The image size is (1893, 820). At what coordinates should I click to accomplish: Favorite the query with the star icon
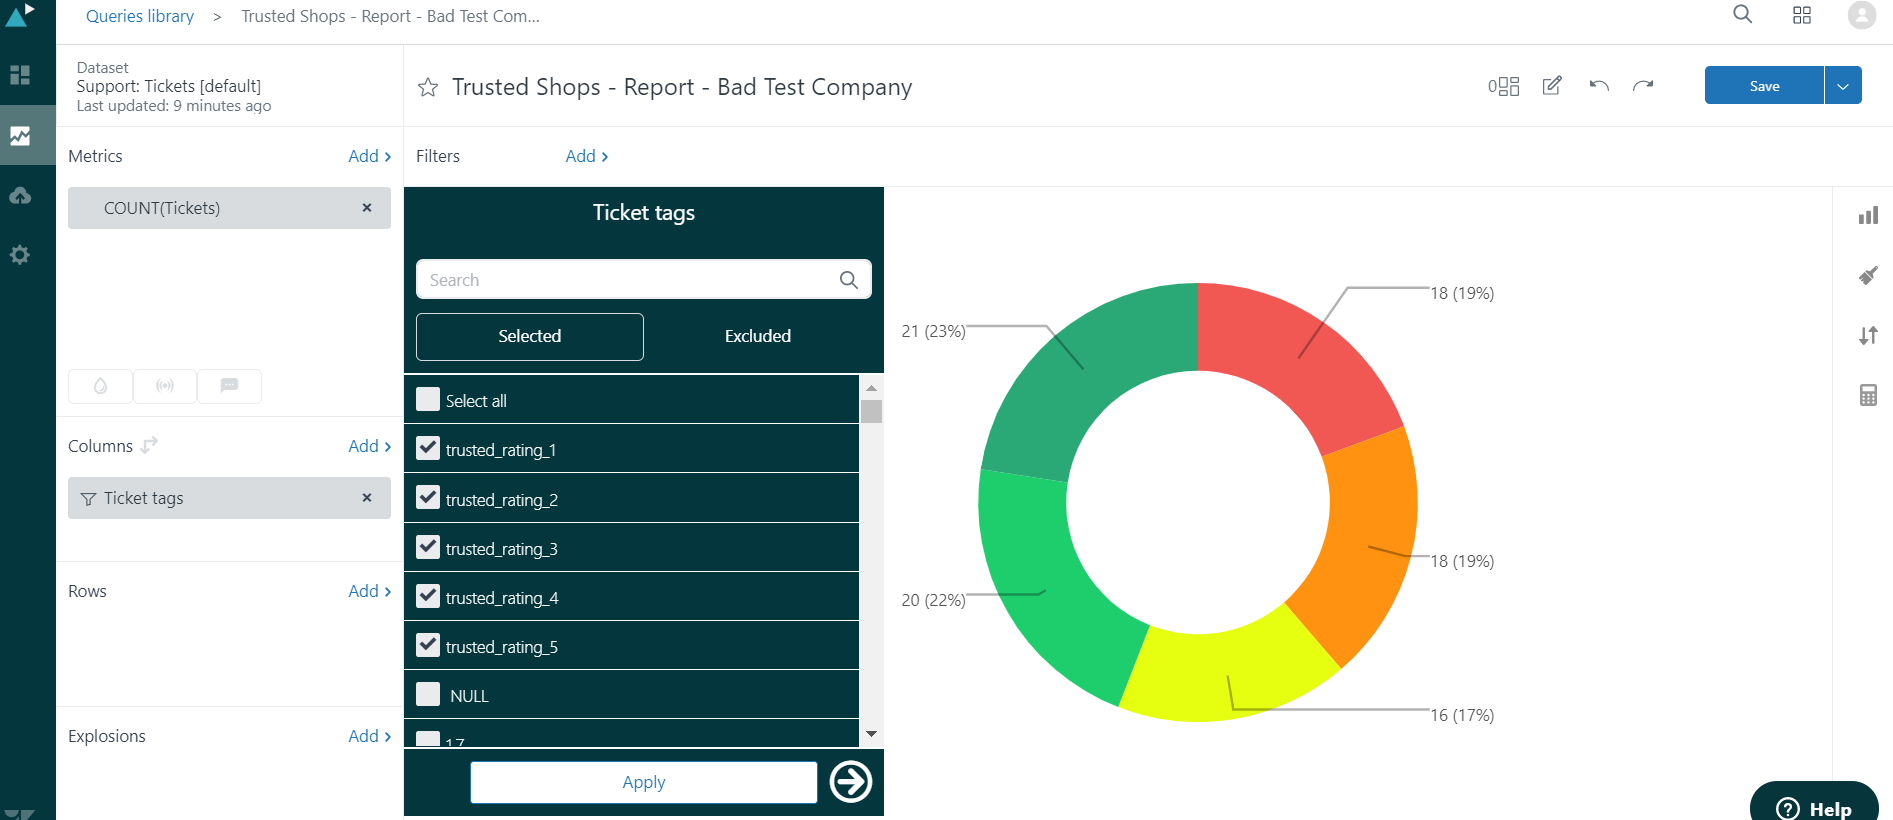[x=428, y=87]
